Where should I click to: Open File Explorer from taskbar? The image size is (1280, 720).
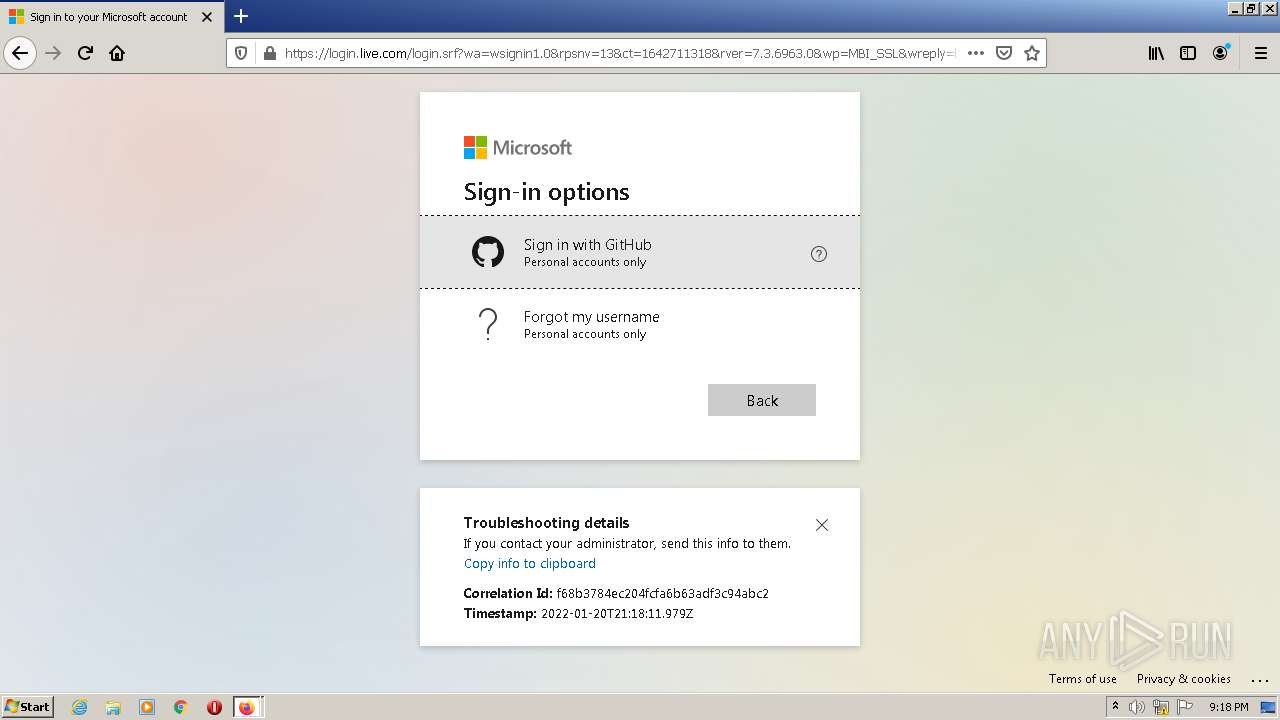click(113, 707)
